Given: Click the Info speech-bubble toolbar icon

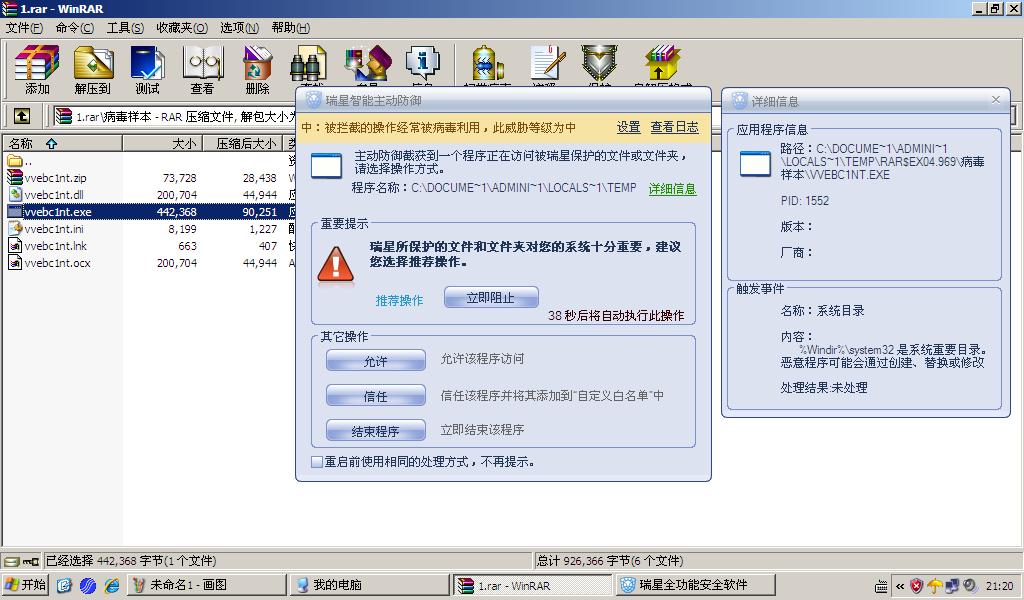Looking at the screenshot, I should 423,64.
